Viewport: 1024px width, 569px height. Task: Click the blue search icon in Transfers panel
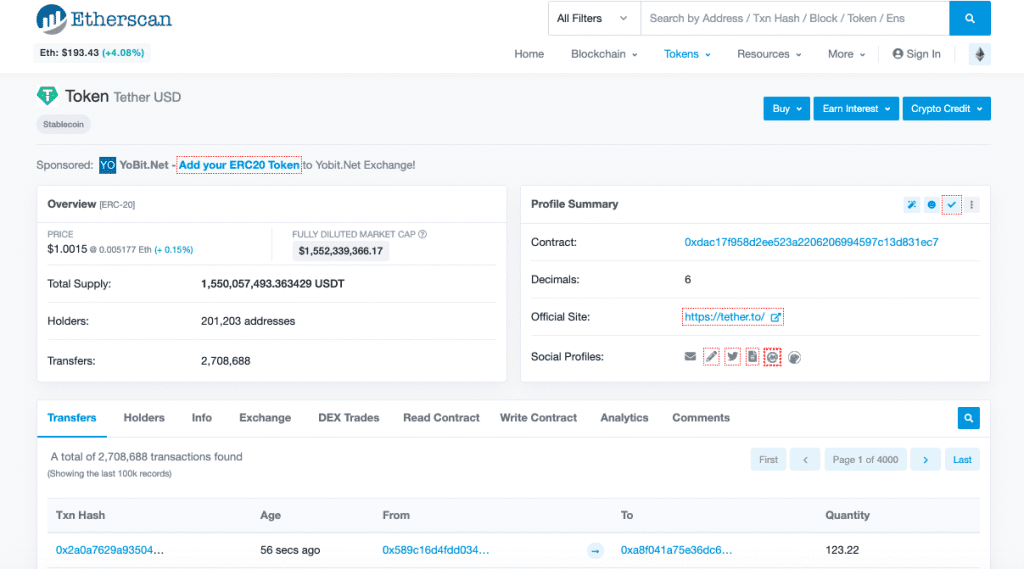coord(968,418)
